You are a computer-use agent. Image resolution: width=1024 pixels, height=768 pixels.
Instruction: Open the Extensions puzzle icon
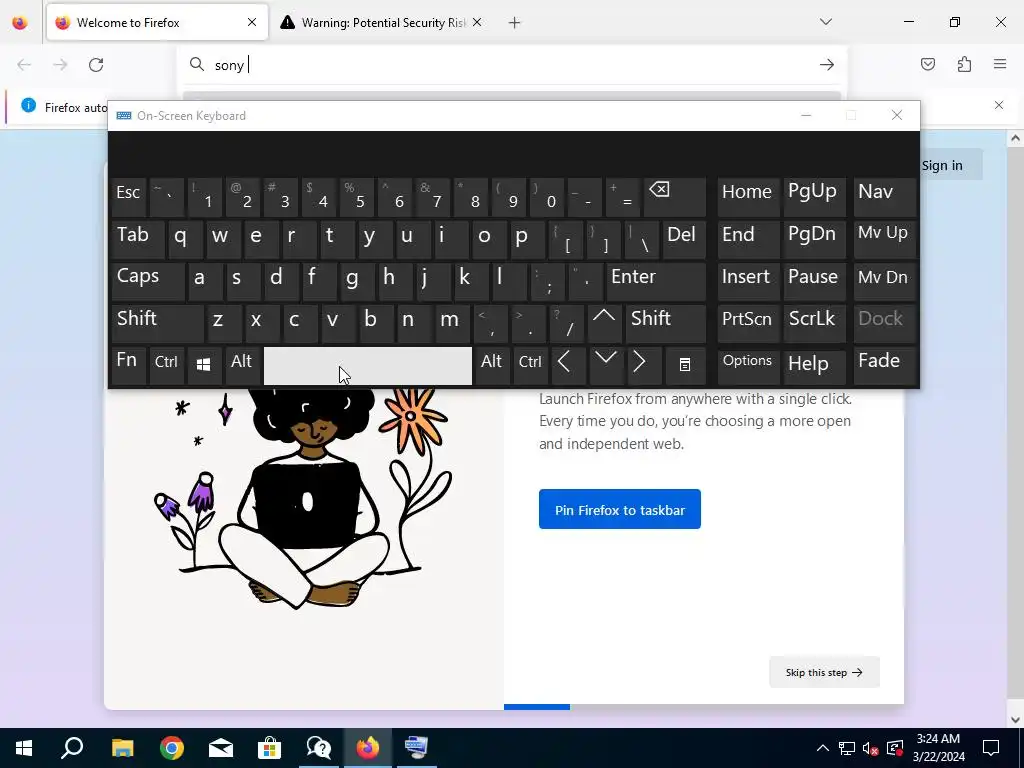(964, 64)
